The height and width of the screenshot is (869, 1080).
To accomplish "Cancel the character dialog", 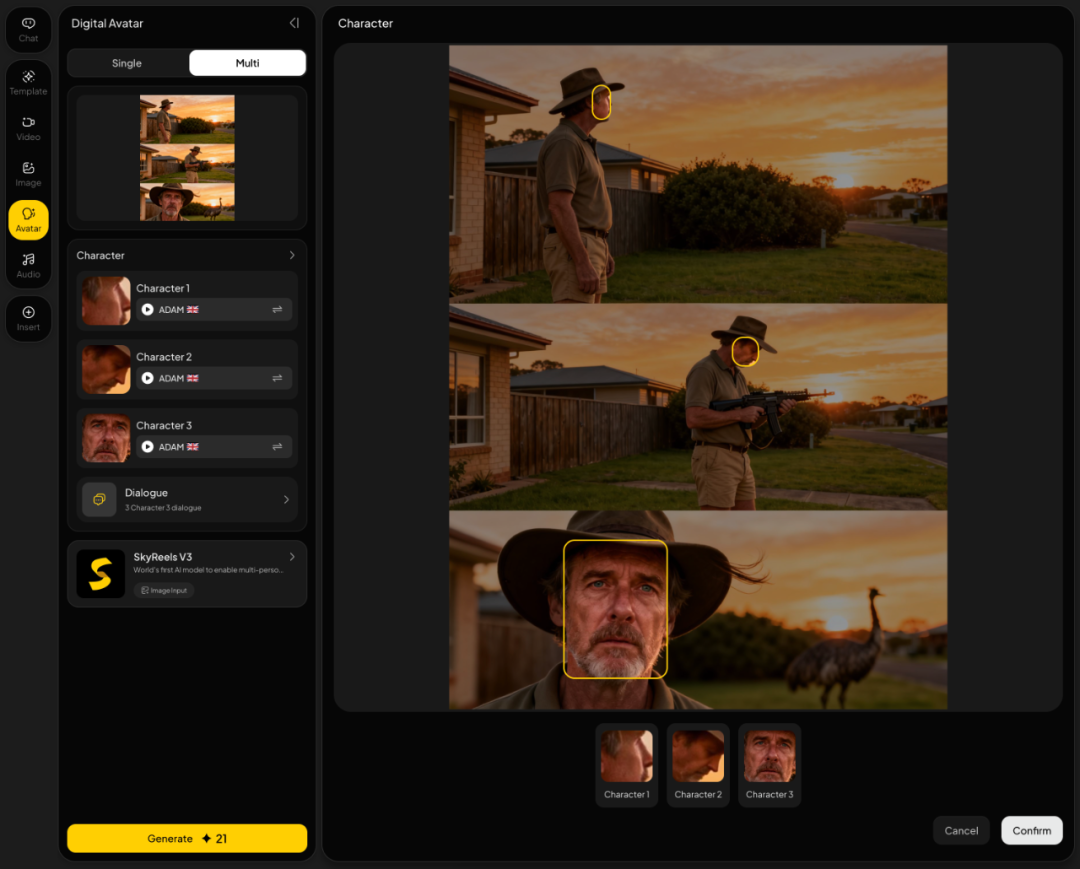I will tap(961, 830).
